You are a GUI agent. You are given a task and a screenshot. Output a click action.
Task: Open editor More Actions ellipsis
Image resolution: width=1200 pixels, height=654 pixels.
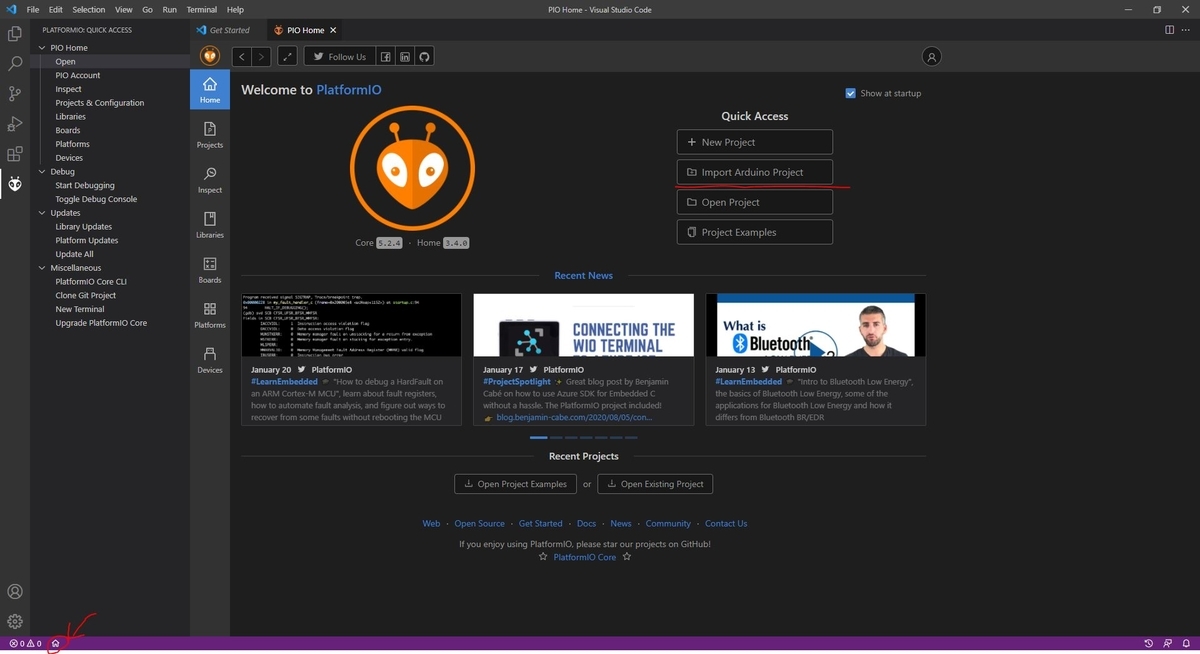1186,30
